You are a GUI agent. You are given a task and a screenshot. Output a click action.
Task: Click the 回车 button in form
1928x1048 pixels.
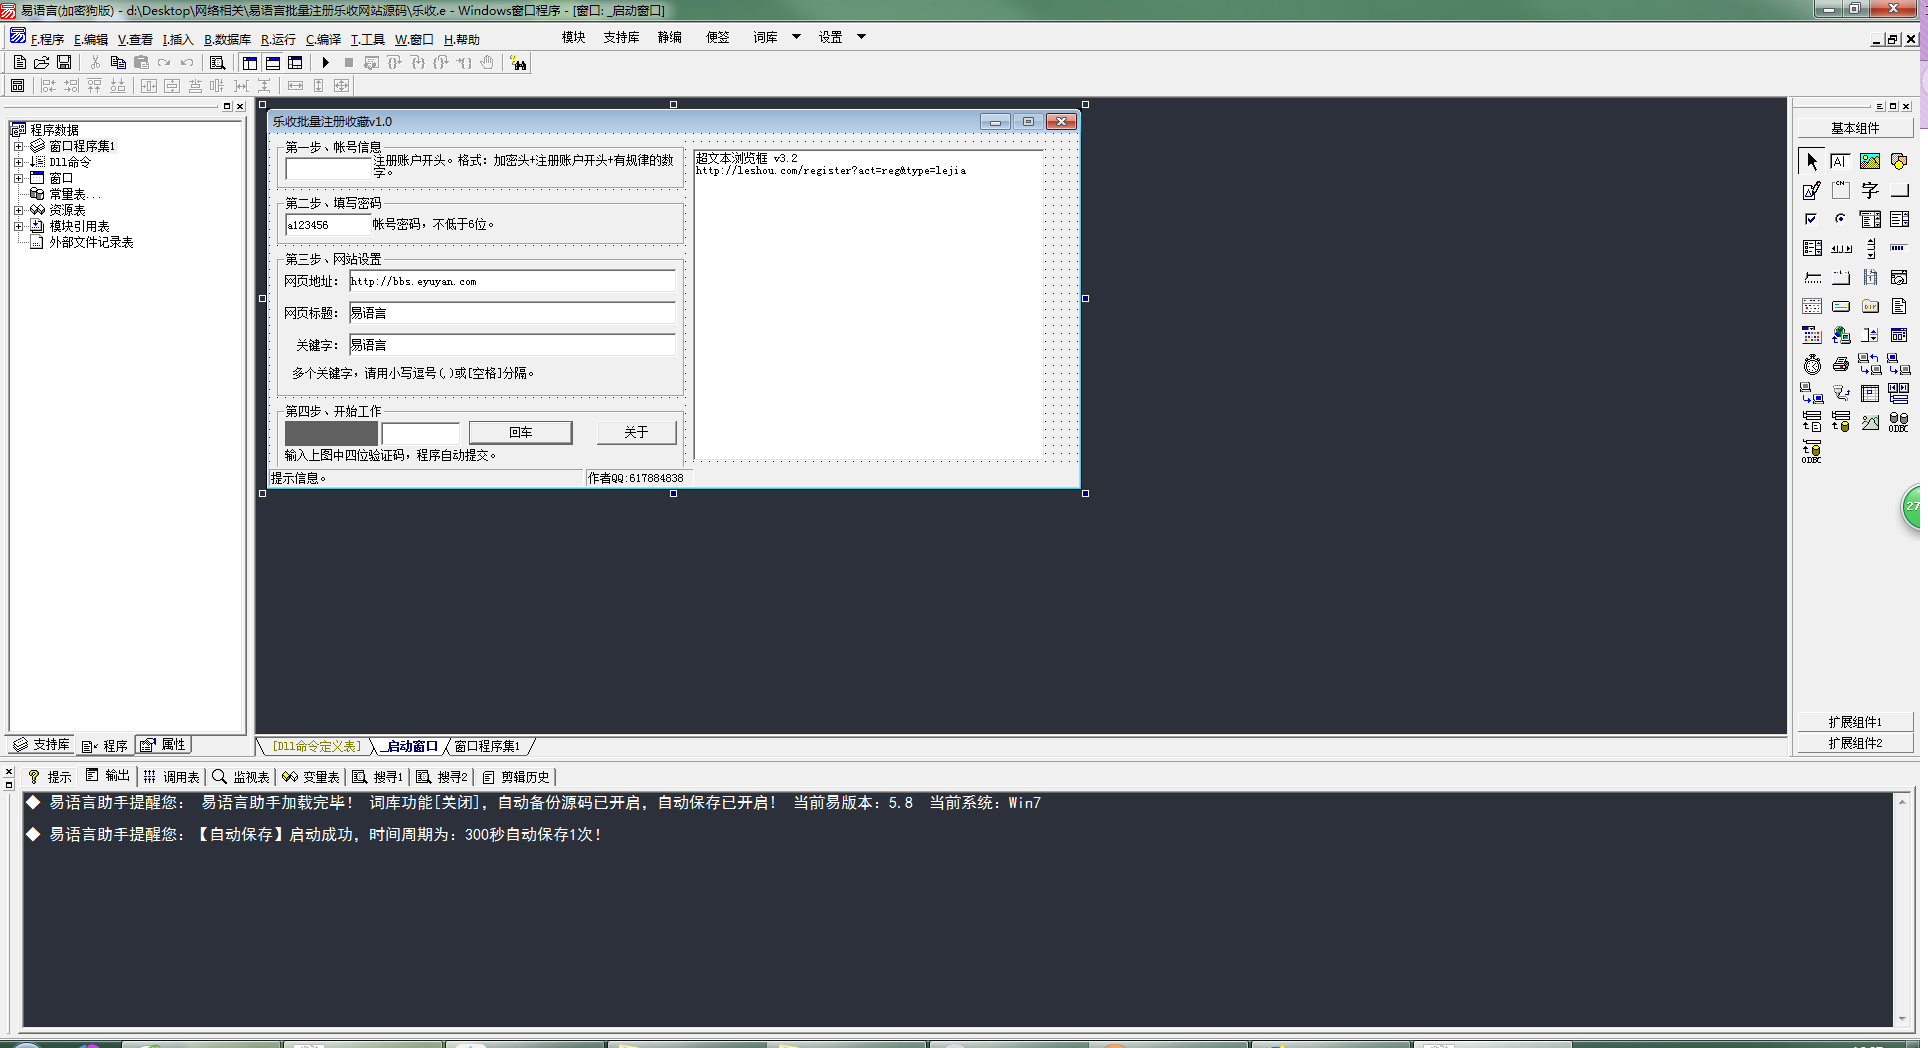click(x=520, y=432)
